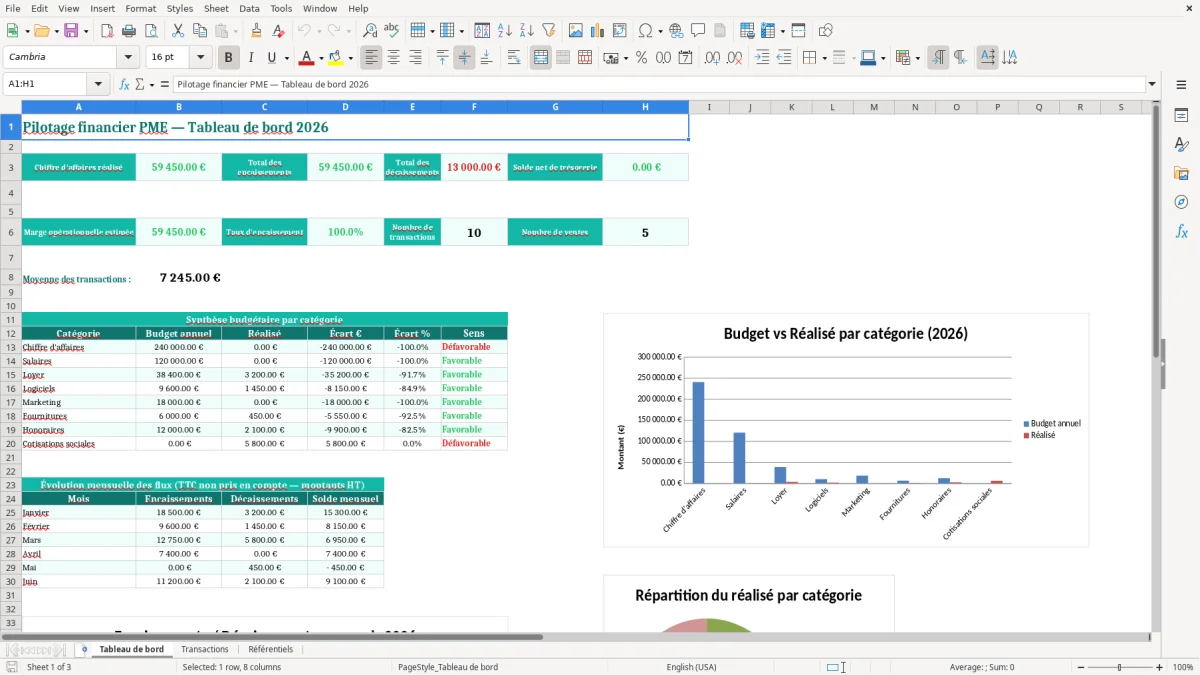
Task: Open the Sheet menu
Action: 216,8
